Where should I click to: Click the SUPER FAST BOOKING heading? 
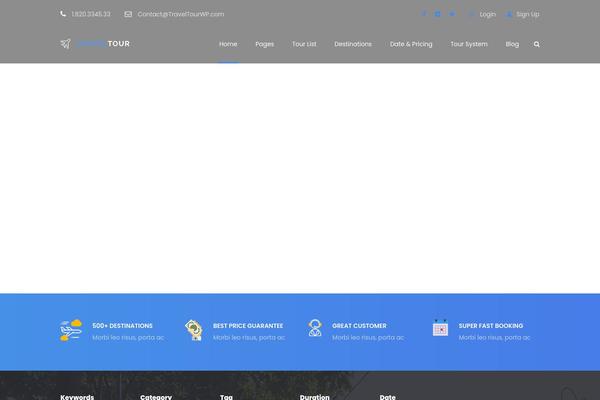(x=491, y=326)
